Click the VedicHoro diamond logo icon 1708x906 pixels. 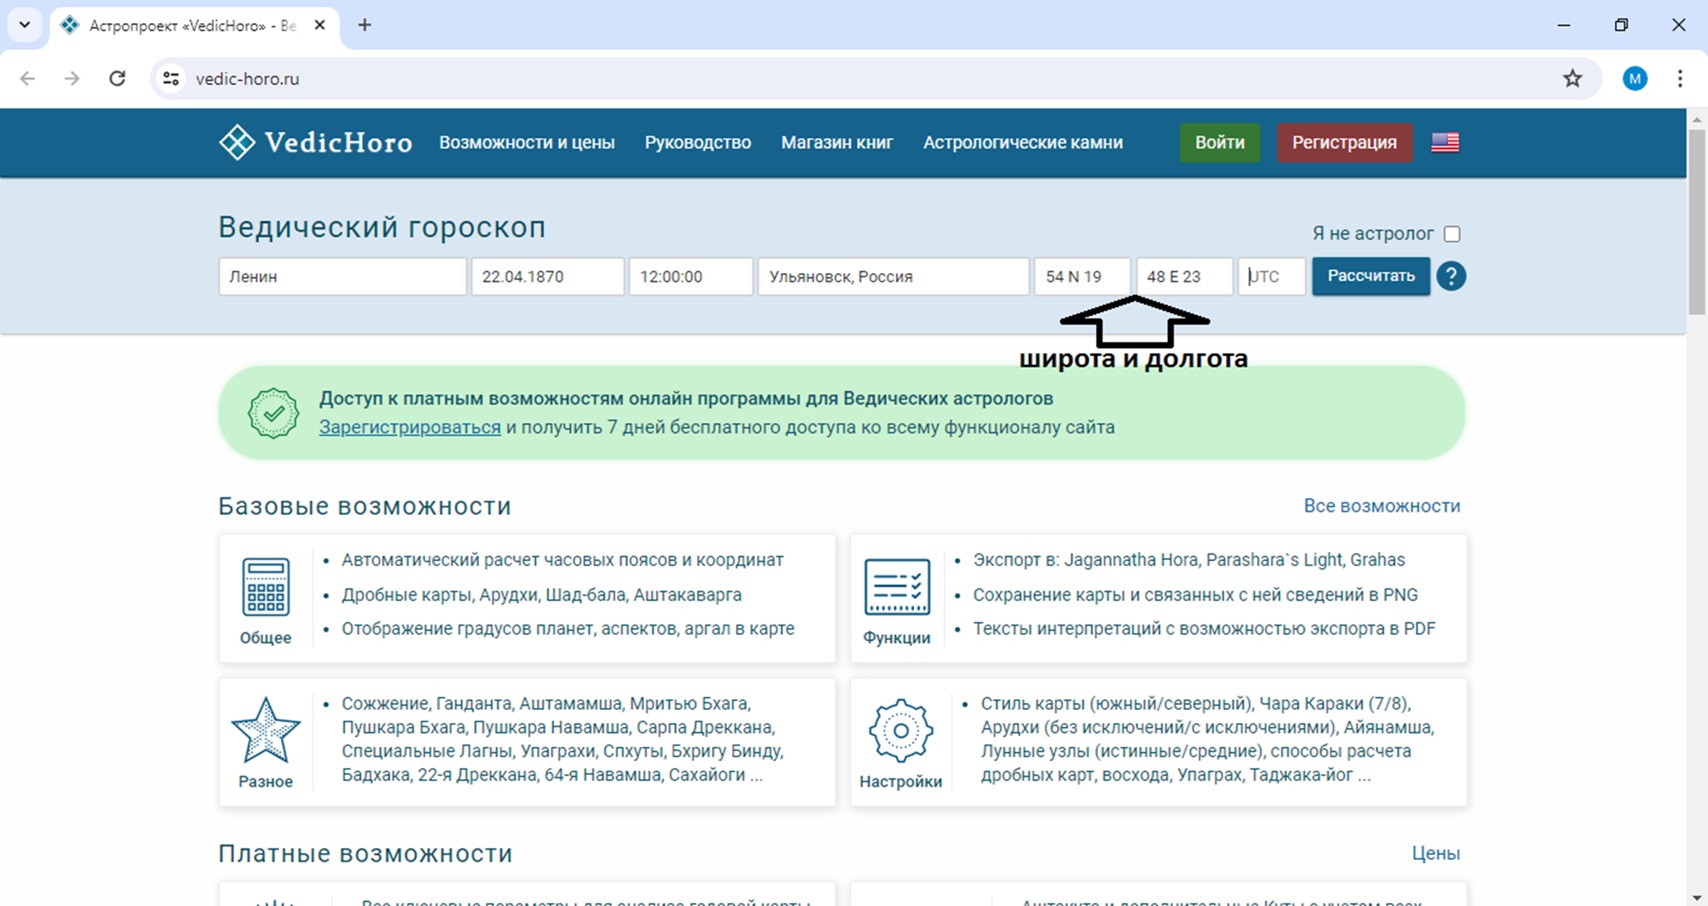click(x=237, y=143)
